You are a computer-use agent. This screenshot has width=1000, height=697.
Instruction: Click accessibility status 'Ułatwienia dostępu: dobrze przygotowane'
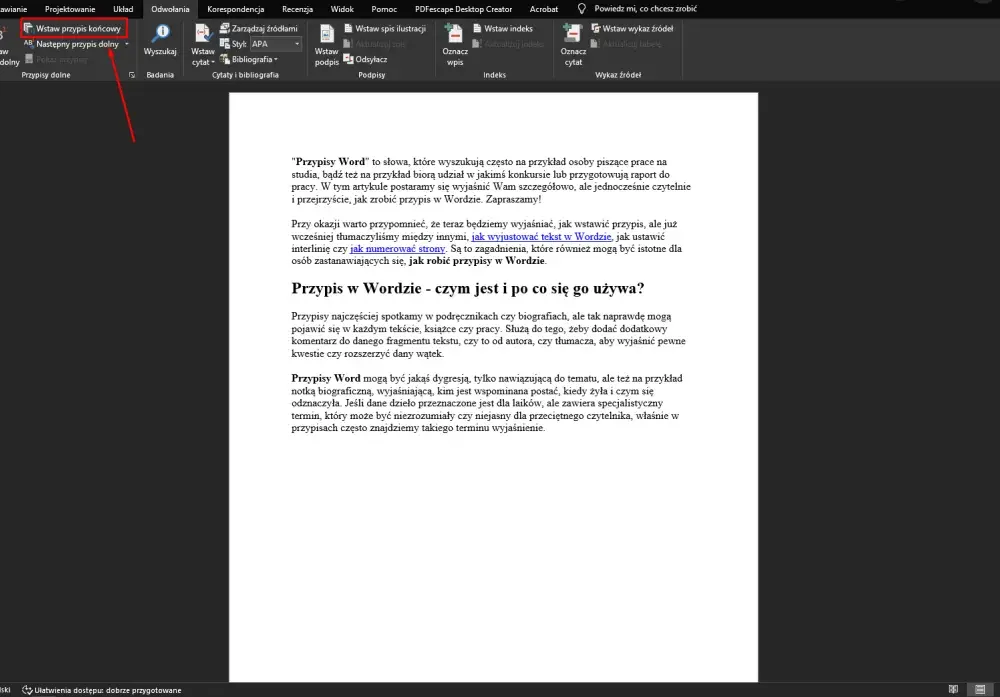[x=102, y=690]
